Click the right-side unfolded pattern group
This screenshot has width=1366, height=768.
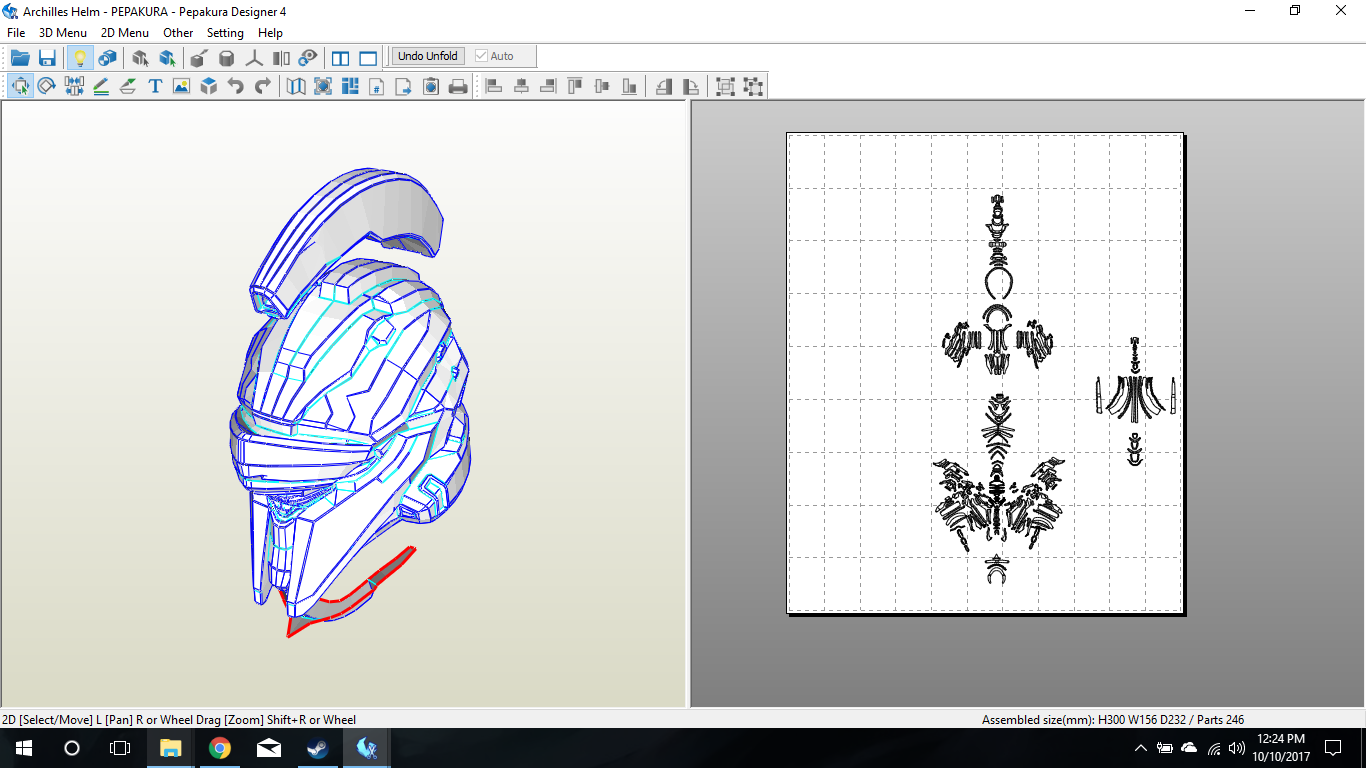pos(1134,402)
